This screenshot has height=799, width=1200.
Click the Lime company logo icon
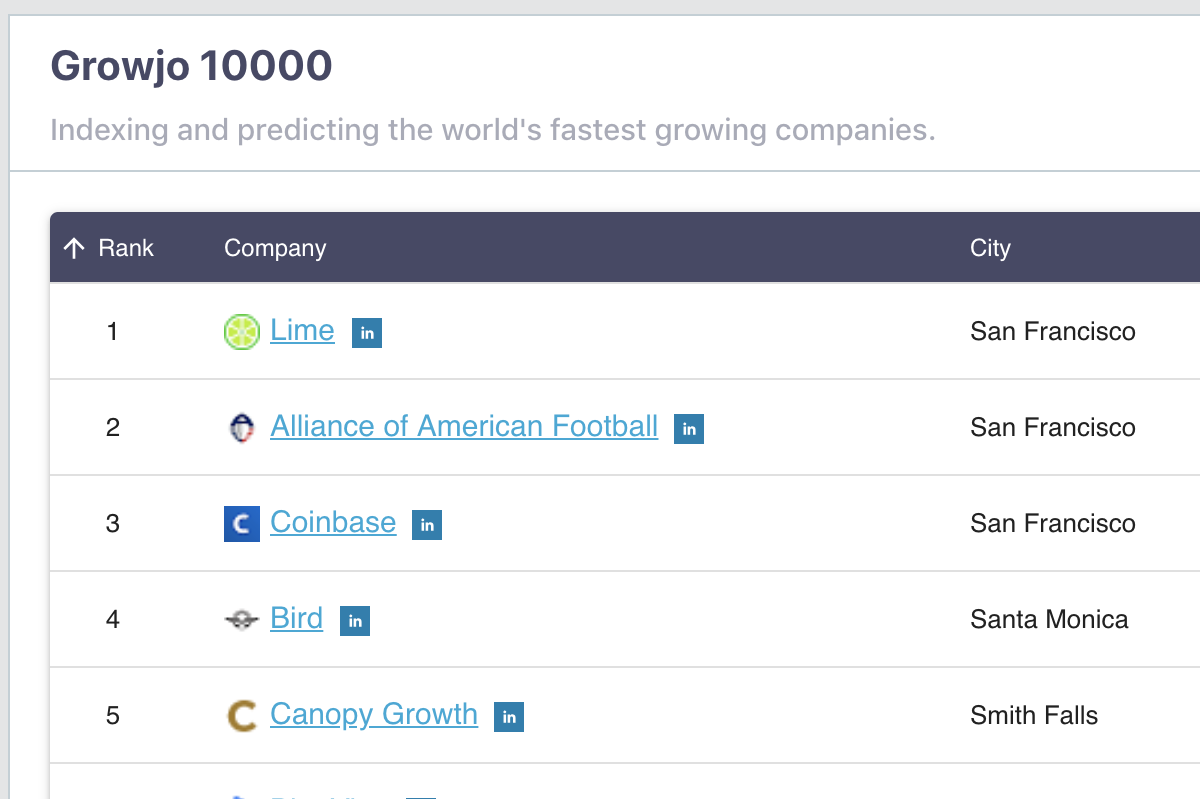coord(241,332)
